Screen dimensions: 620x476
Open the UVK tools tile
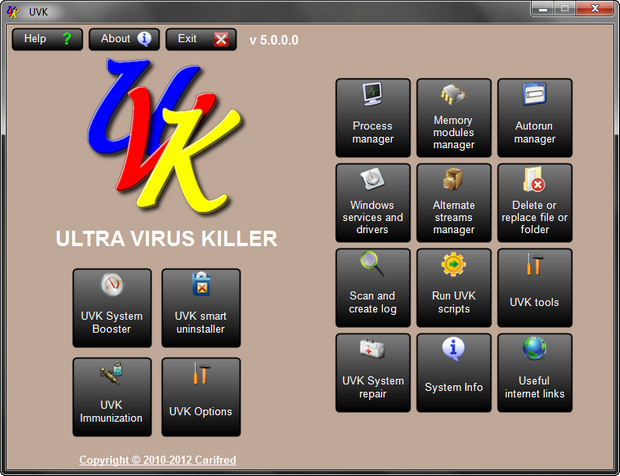(535, 288)
